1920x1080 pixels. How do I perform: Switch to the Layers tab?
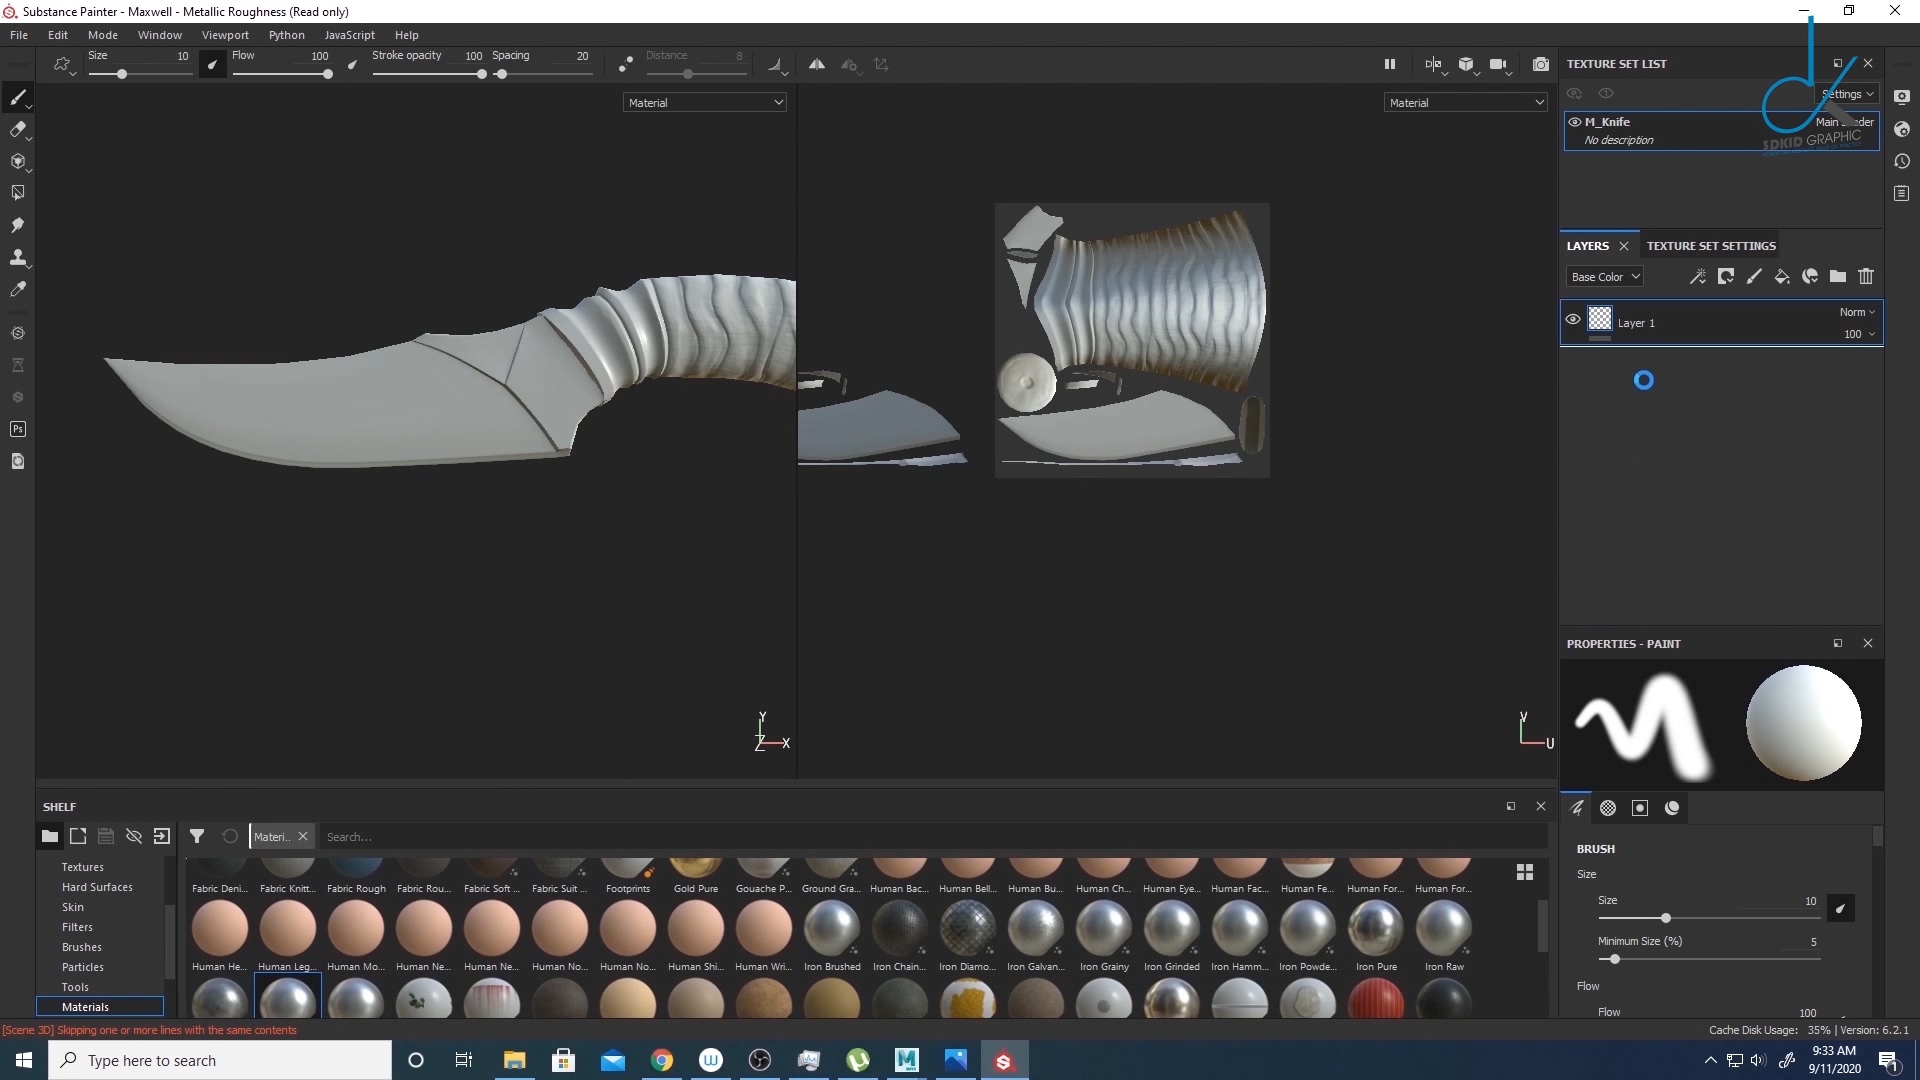1588,246
